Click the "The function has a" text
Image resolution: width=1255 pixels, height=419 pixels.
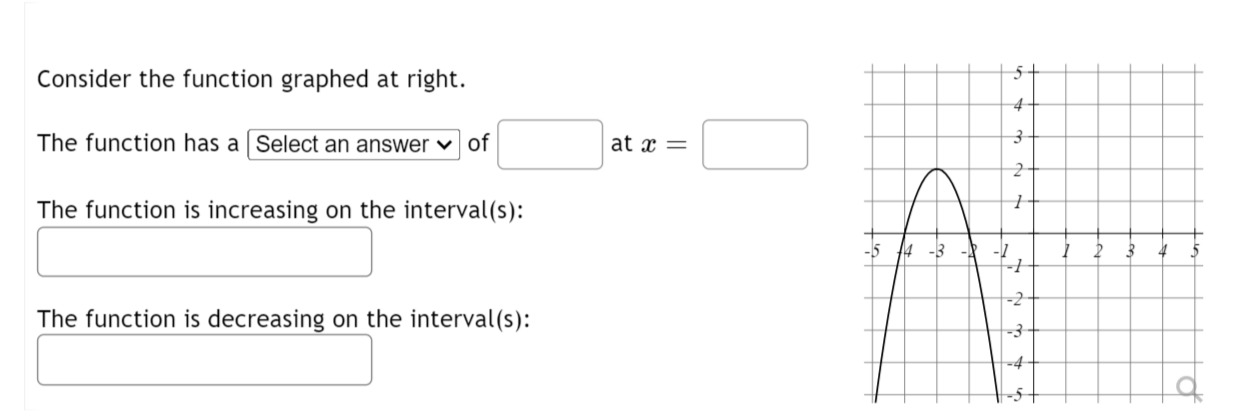(x=138, y=144)
